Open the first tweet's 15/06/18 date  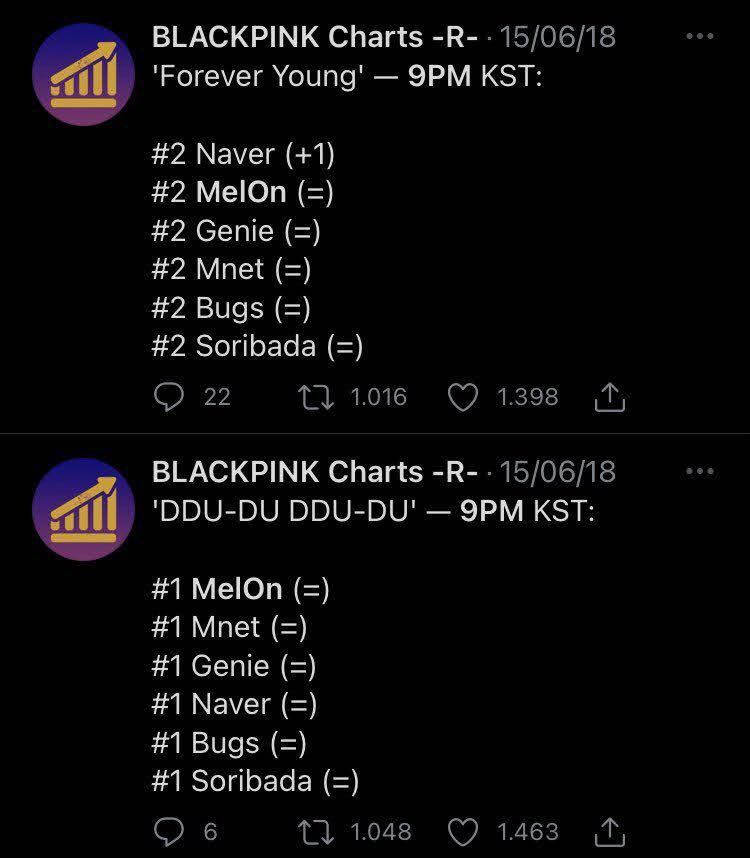[557, 37]
